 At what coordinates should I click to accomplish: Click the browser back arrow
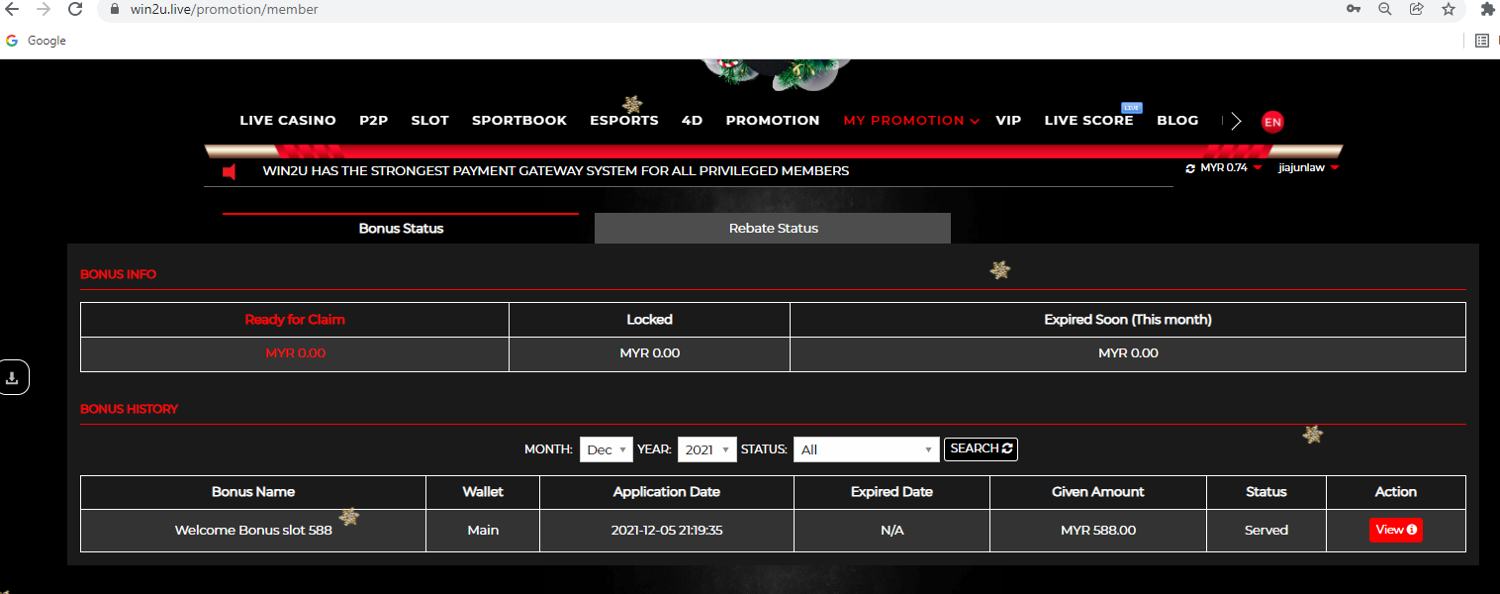coord(13,9)
